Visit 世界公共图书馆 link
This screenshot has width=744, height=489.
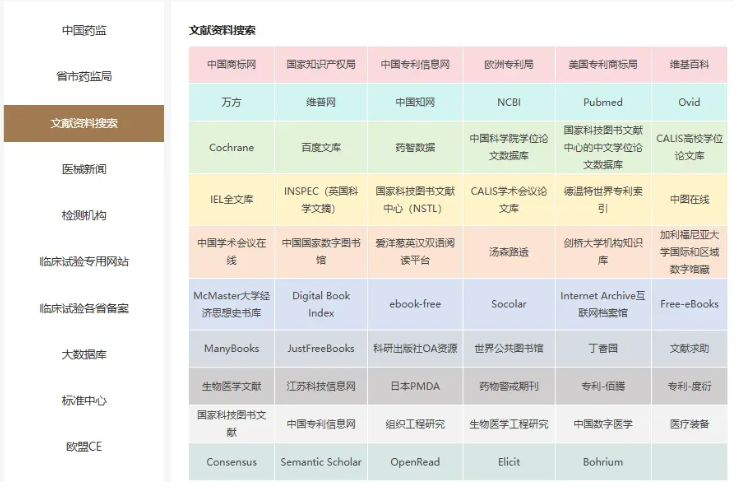click(x=515, y=353)
